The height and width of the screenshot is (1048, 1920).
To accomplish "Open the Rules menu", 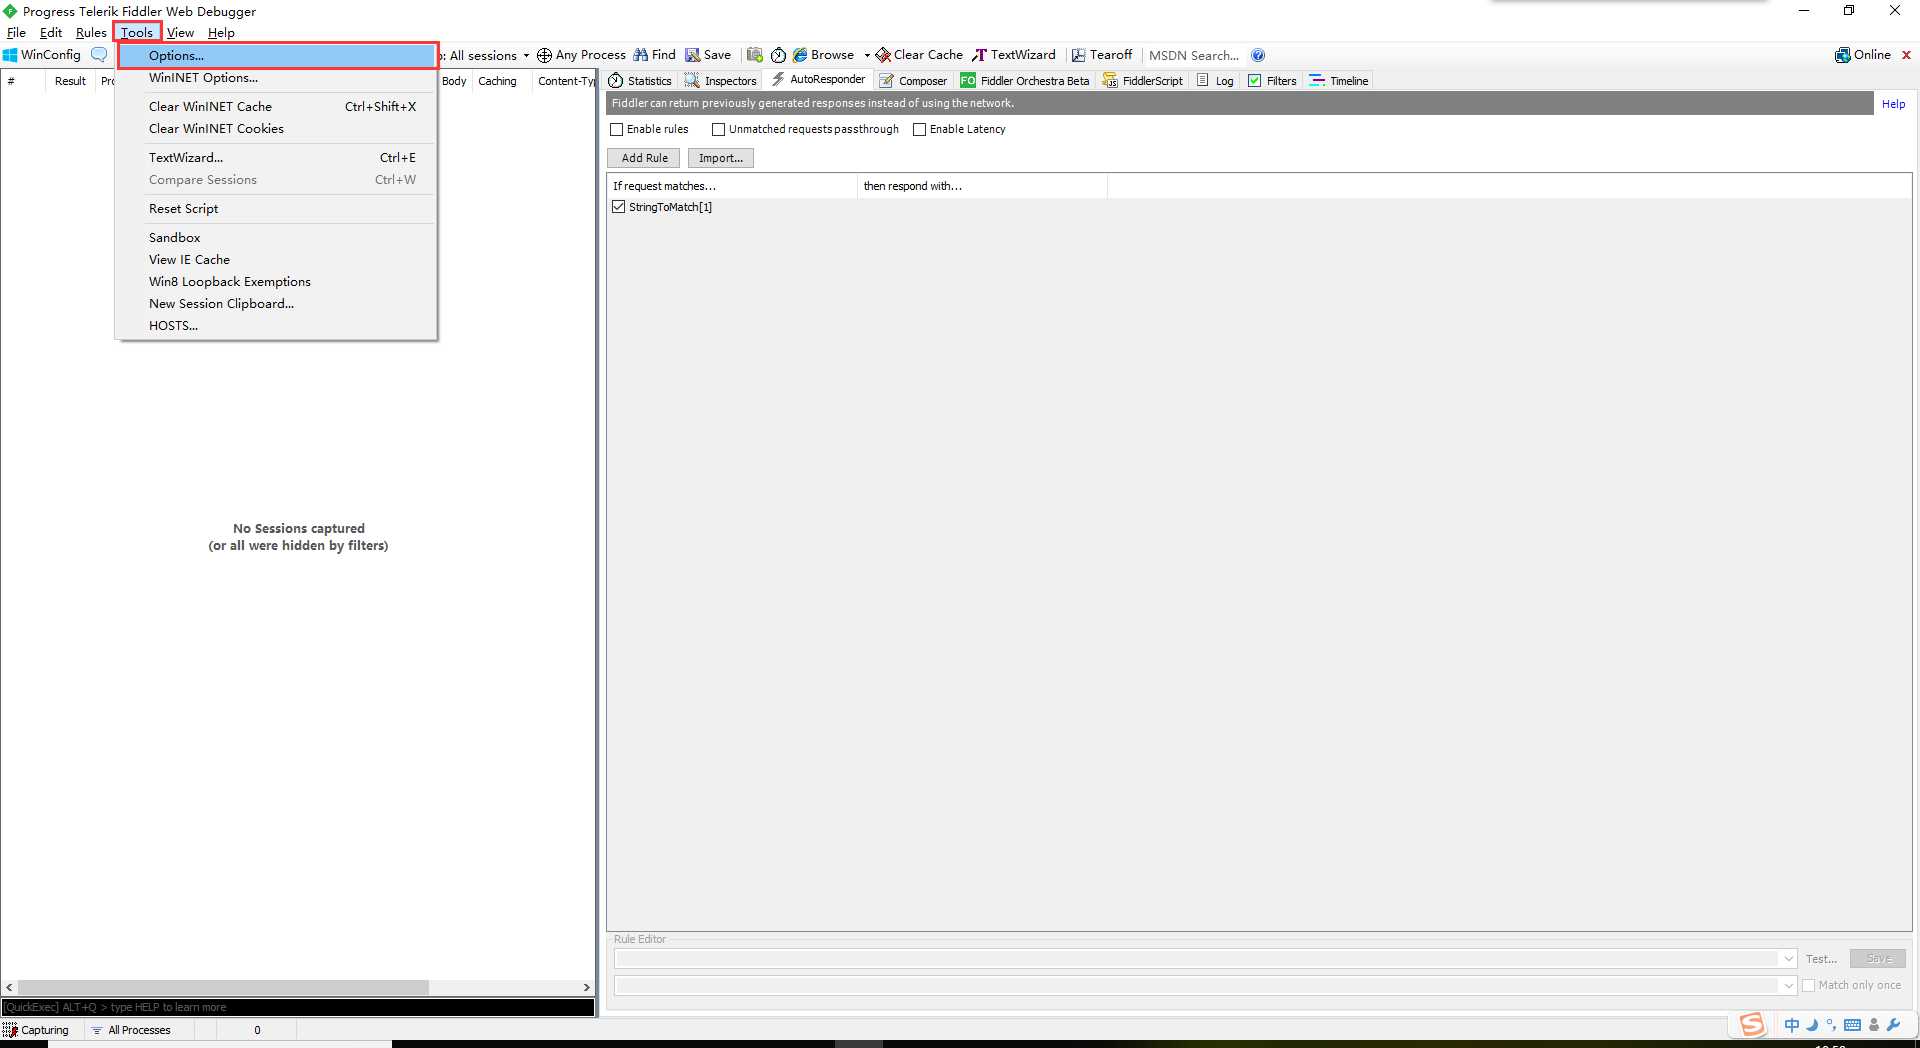I will (91, 33).
